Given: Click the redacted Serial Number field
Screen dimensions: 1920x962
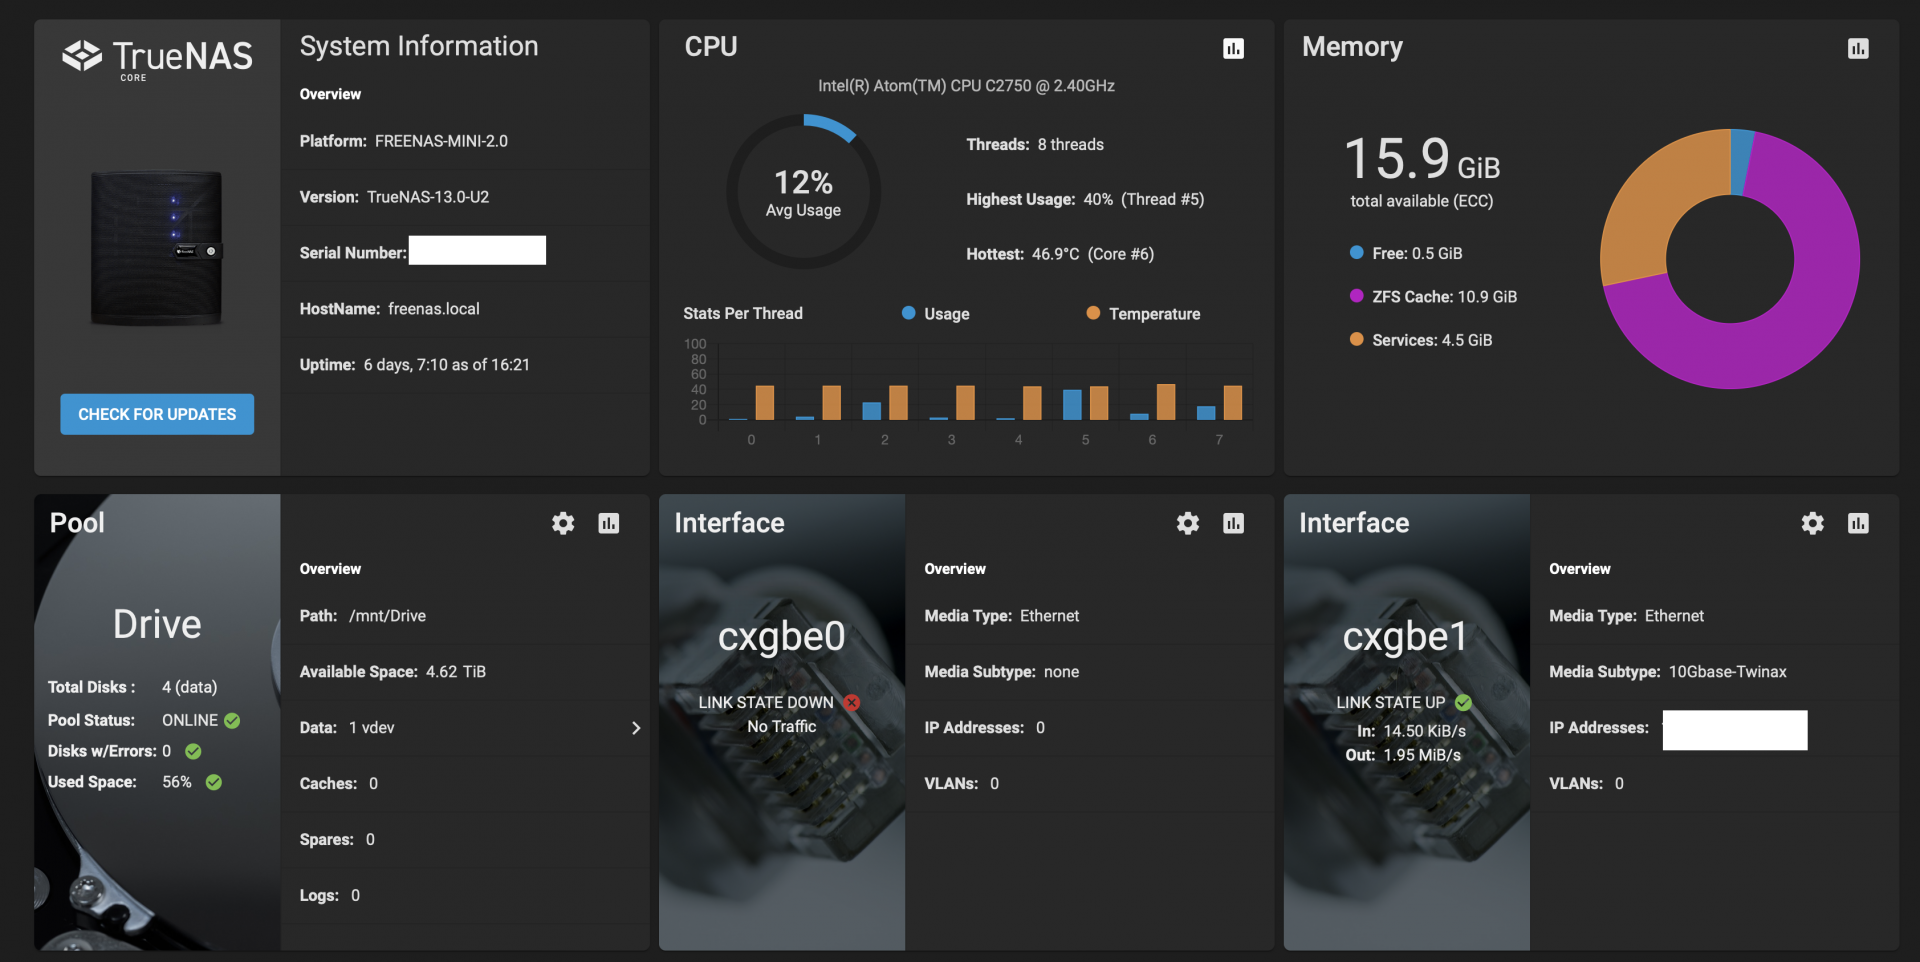Looking at the screenshot, I should pos(477,250).
